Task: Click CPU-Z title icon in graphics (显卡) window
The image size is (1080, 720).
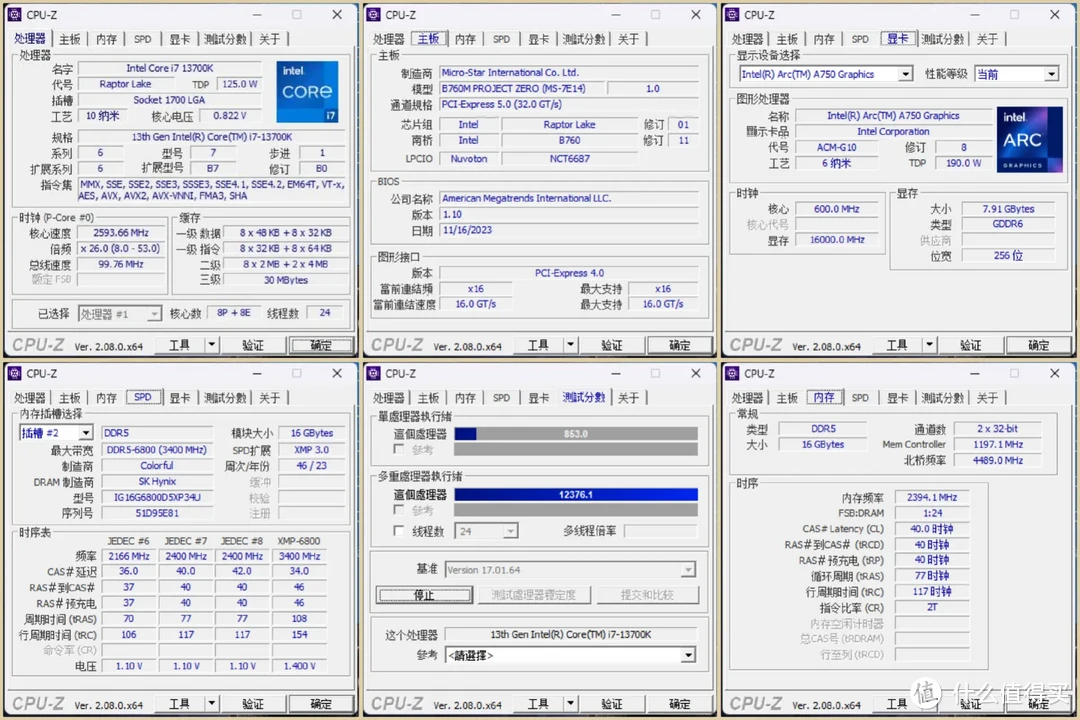Action: tap(732, 14)
